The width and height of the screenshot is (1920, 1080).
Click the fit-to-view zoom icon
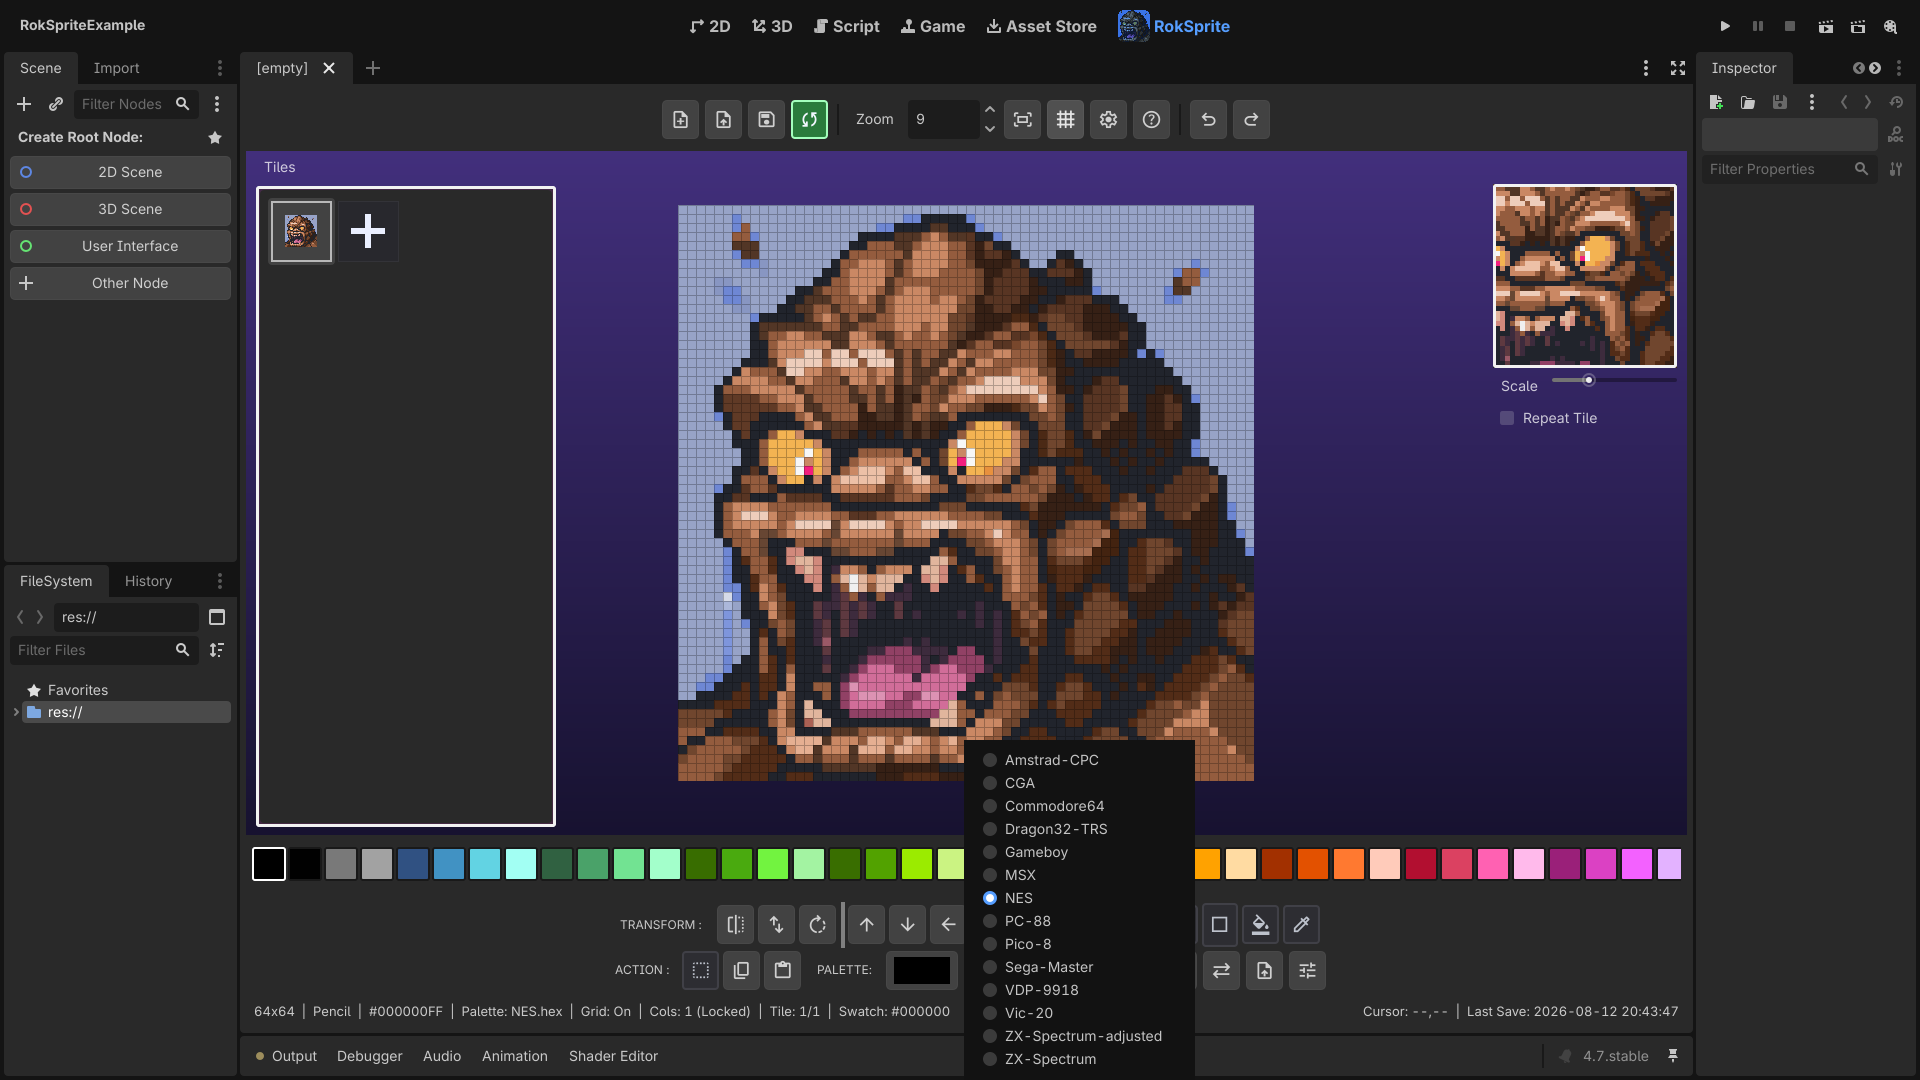tap(1022, 120)
